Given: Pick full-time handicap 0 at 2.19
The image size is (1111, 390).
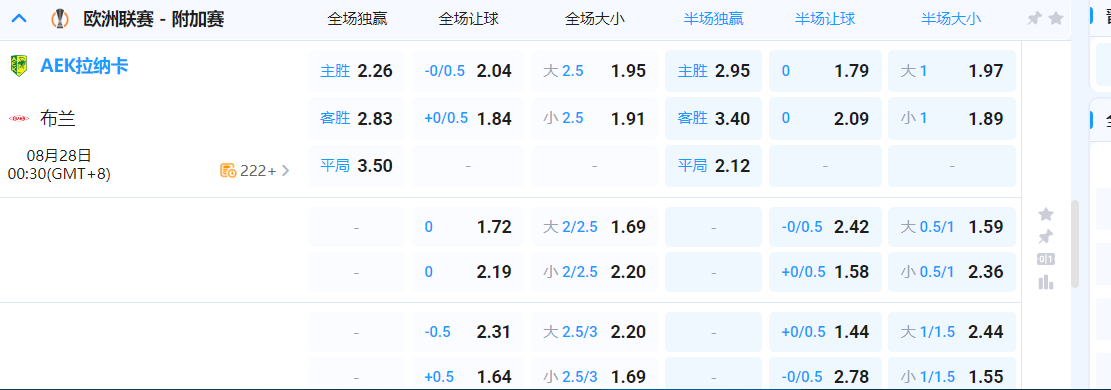Looking at the screenshot, I should (468, 272).
